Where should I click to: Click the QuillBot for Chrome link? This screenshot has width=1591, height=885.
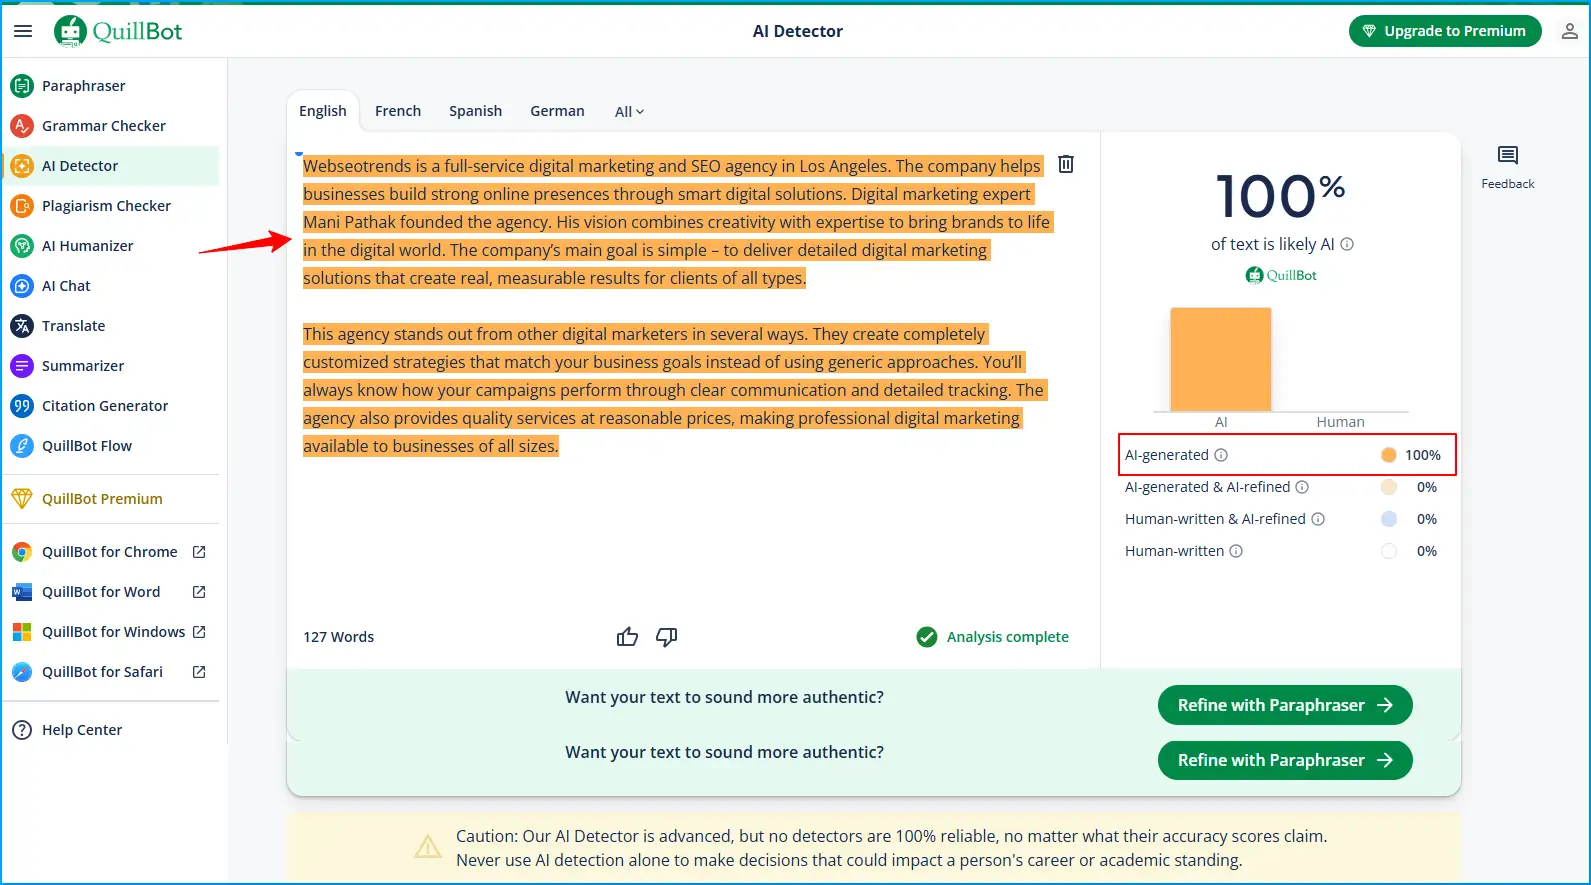[x=110, y=552]
